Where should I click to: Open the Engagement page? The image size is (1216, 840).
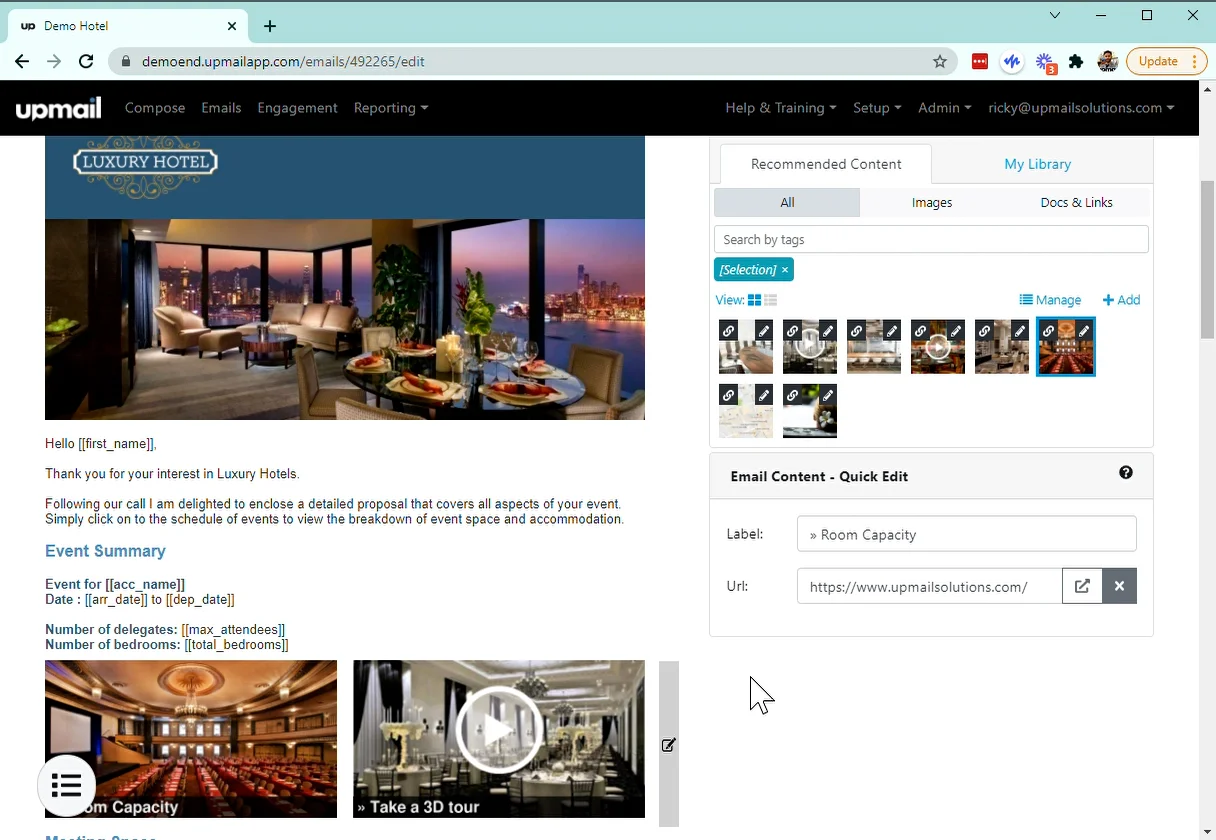(x=297, y=108)
